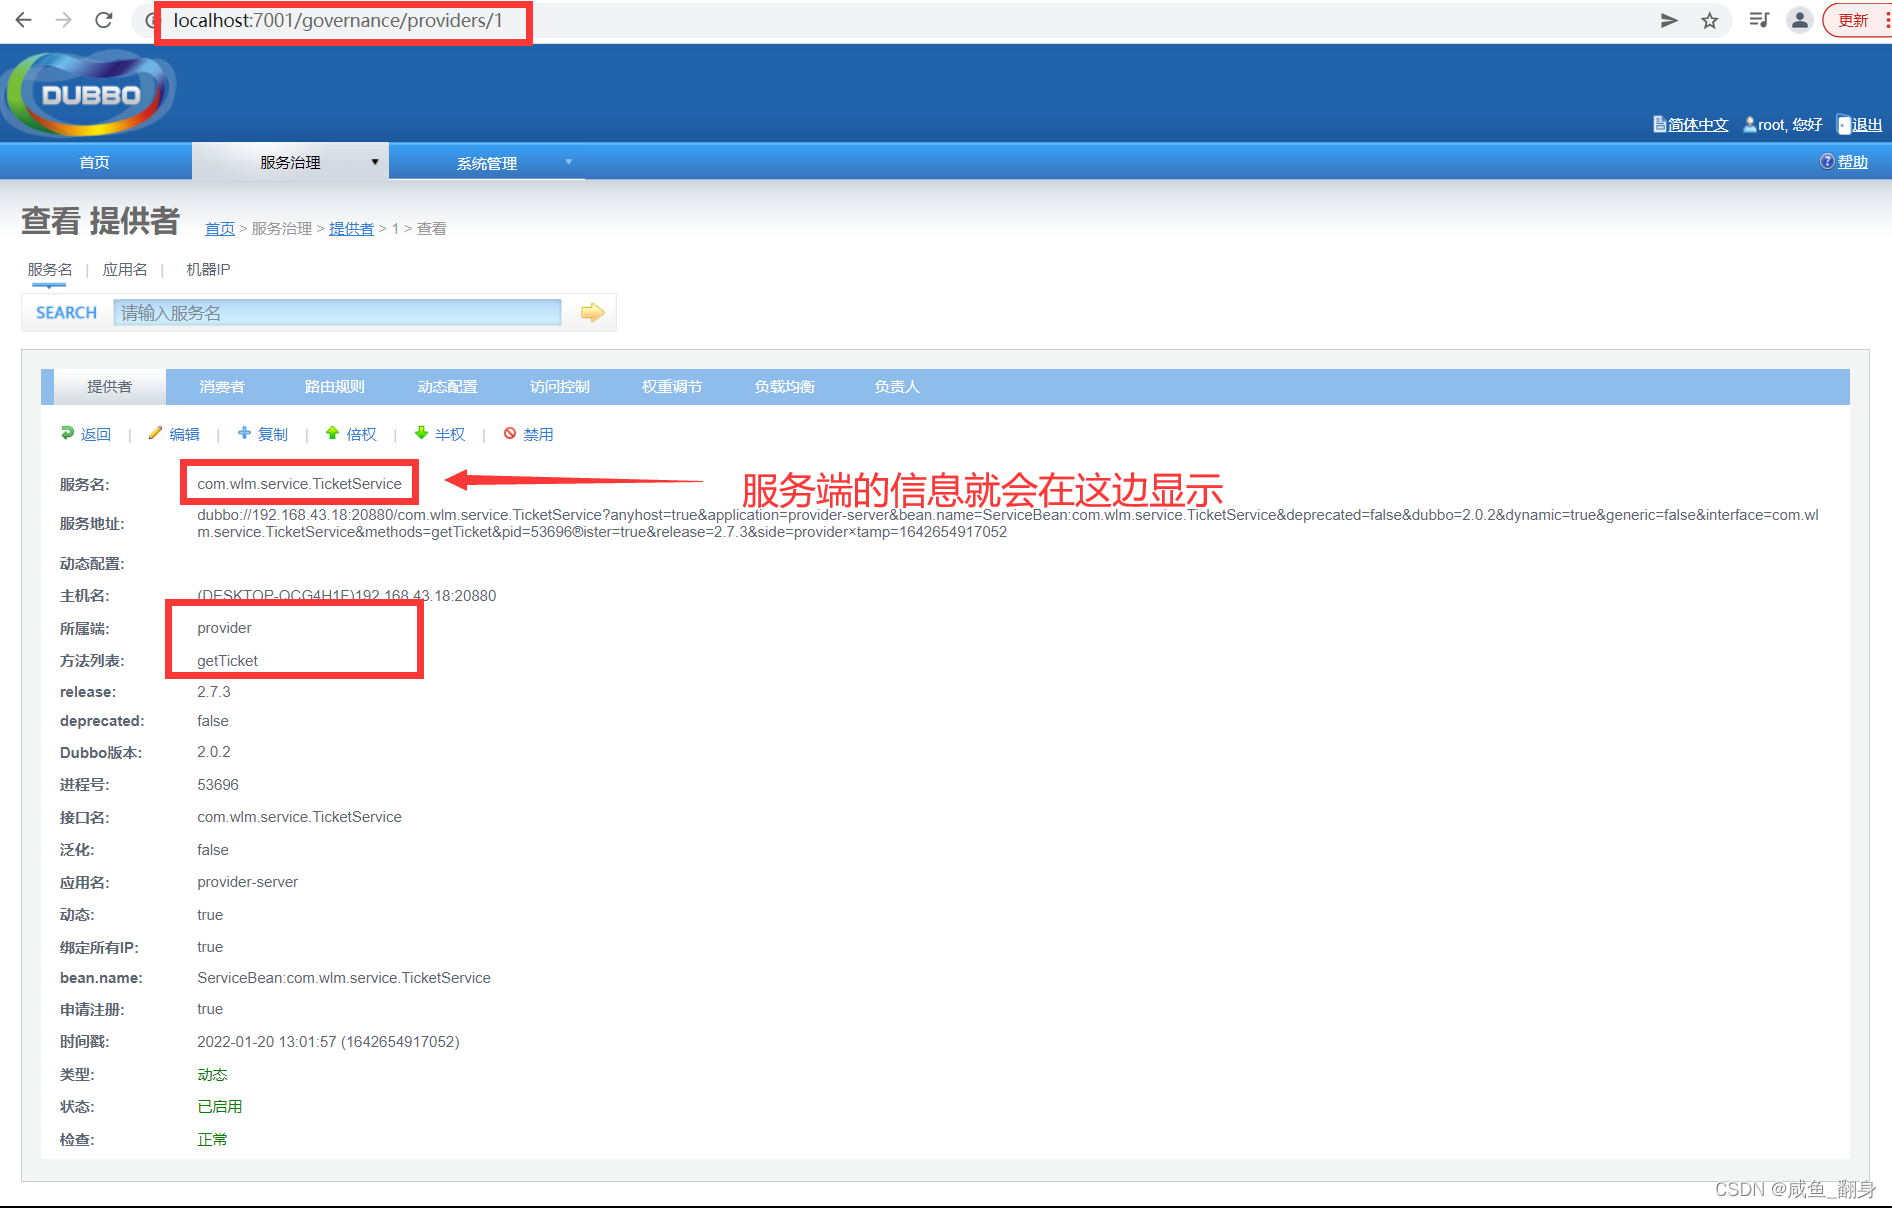
Task: Switch to the 提供者 tab
Action: click(x=109, y=387)
